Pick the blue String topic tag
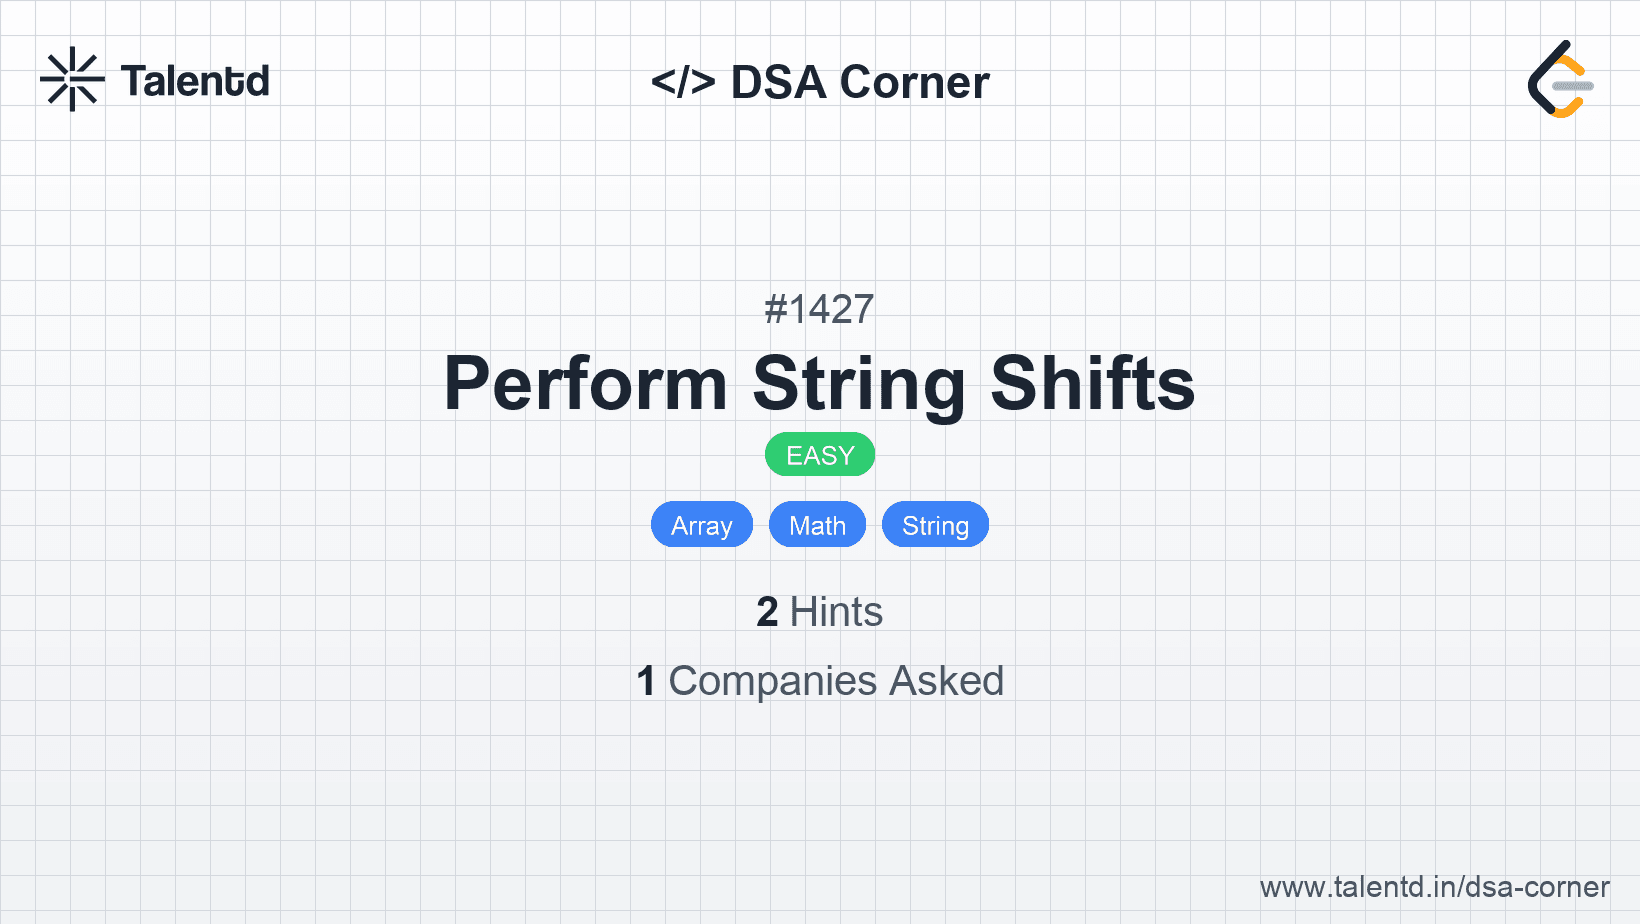Screen dimensions: 1640x924 (935, 525)
